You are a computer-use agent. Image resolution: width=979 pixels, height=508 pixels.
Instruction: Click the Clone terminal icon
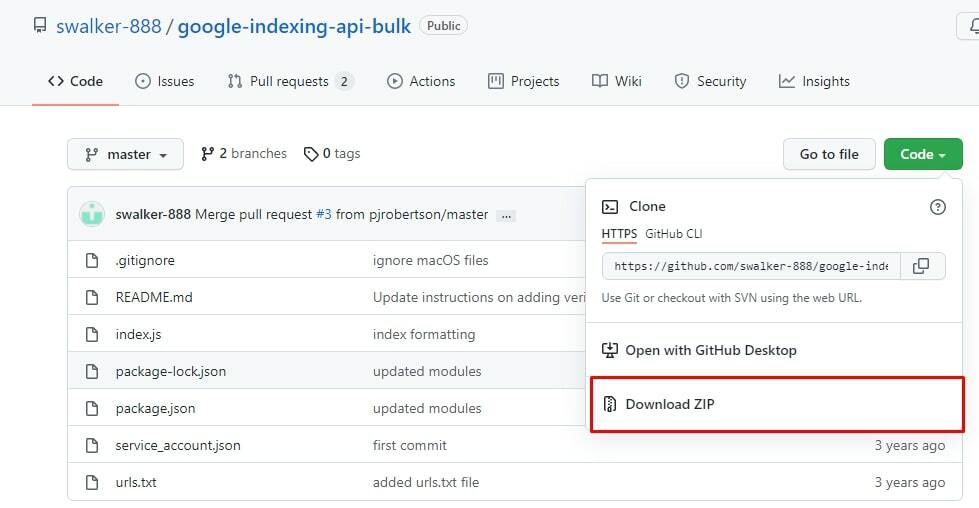pos(609,207)
